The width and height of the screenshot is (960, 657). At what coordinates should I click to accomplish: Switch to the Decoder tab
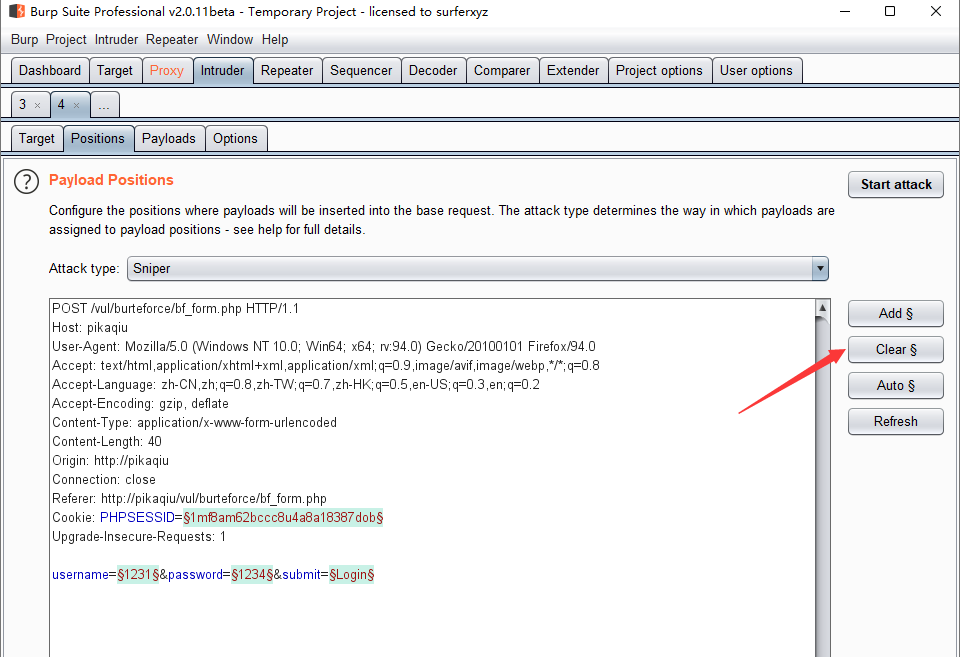click(433, 70)
